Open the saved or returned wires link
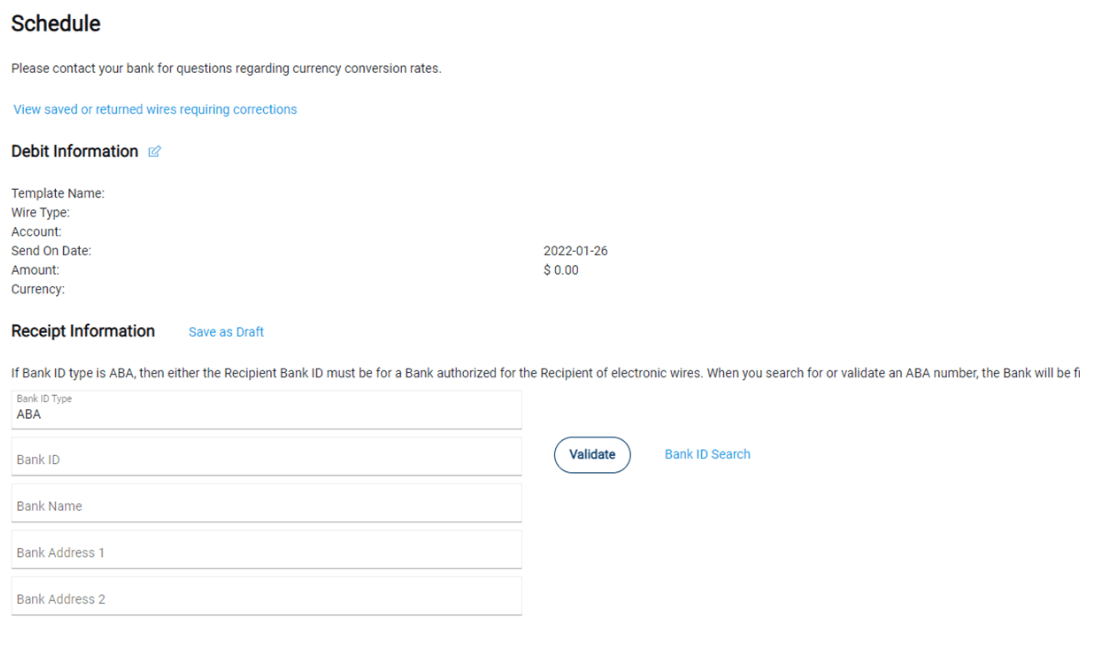 click(155, 109)
